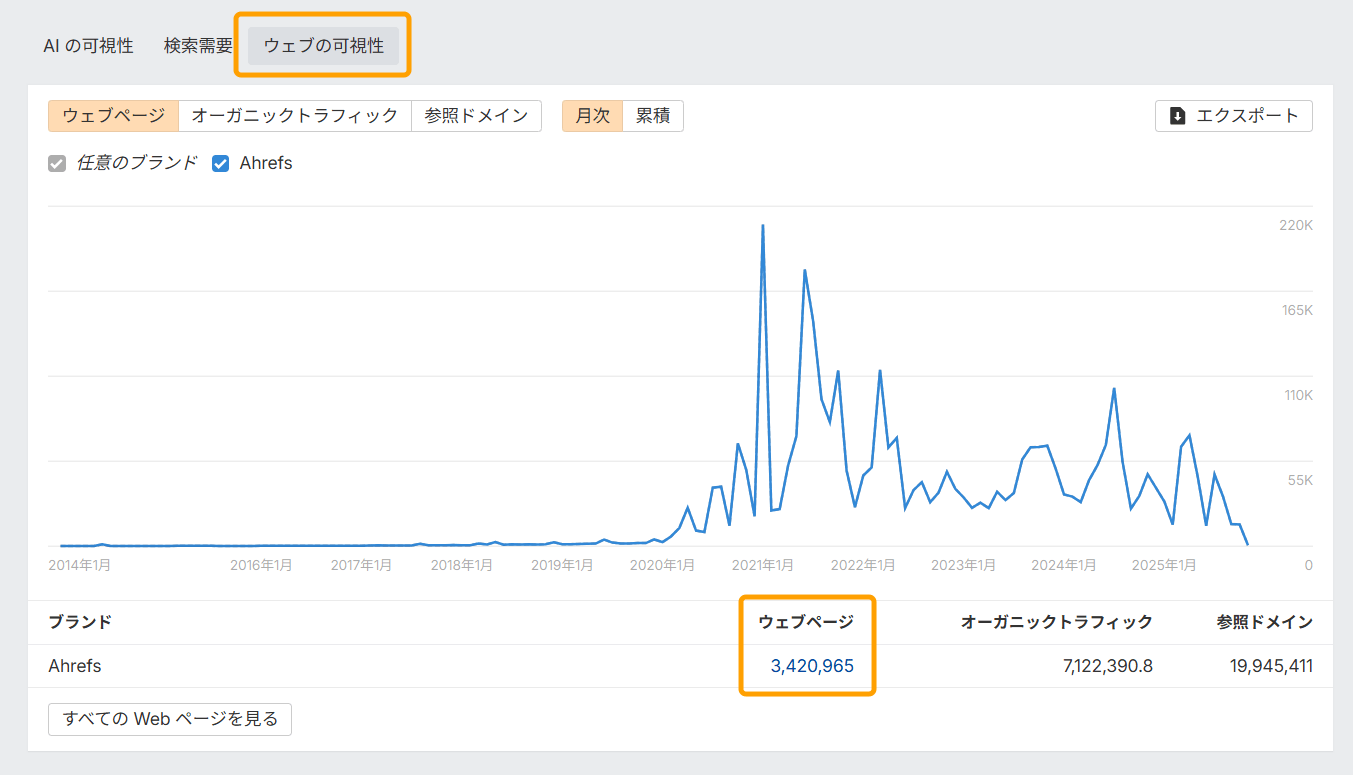Switch to the AI の可視性 tab

(x=90, y=45)
